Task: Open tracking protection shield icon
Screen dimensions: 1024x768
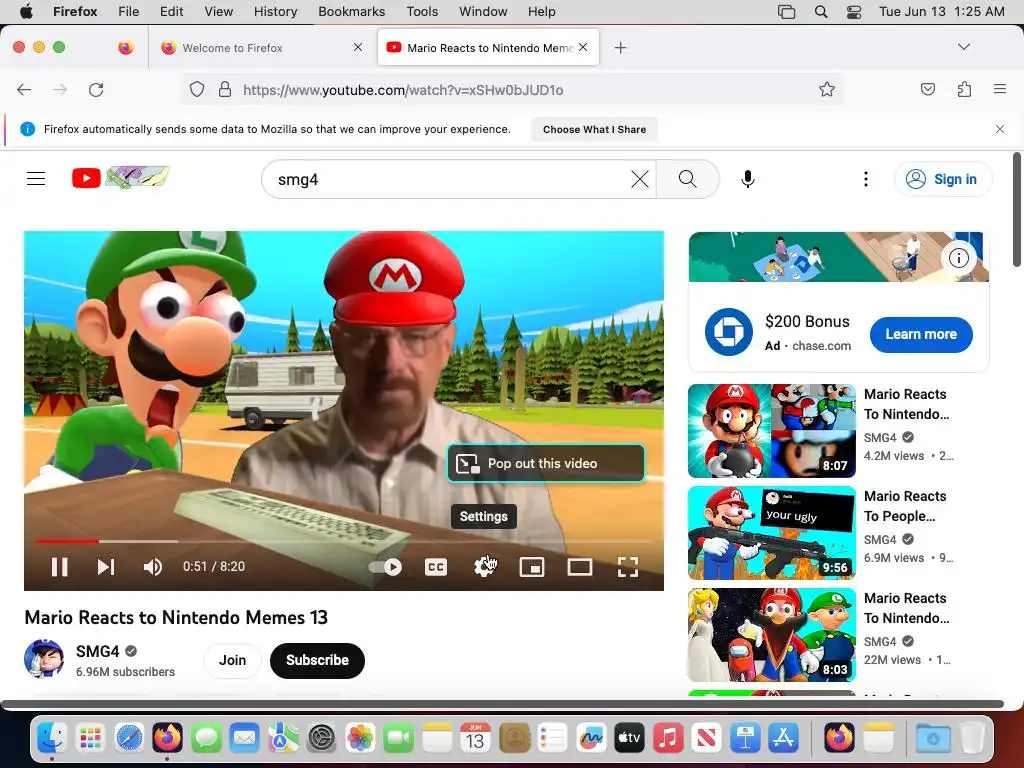Action: coord(197,89)
